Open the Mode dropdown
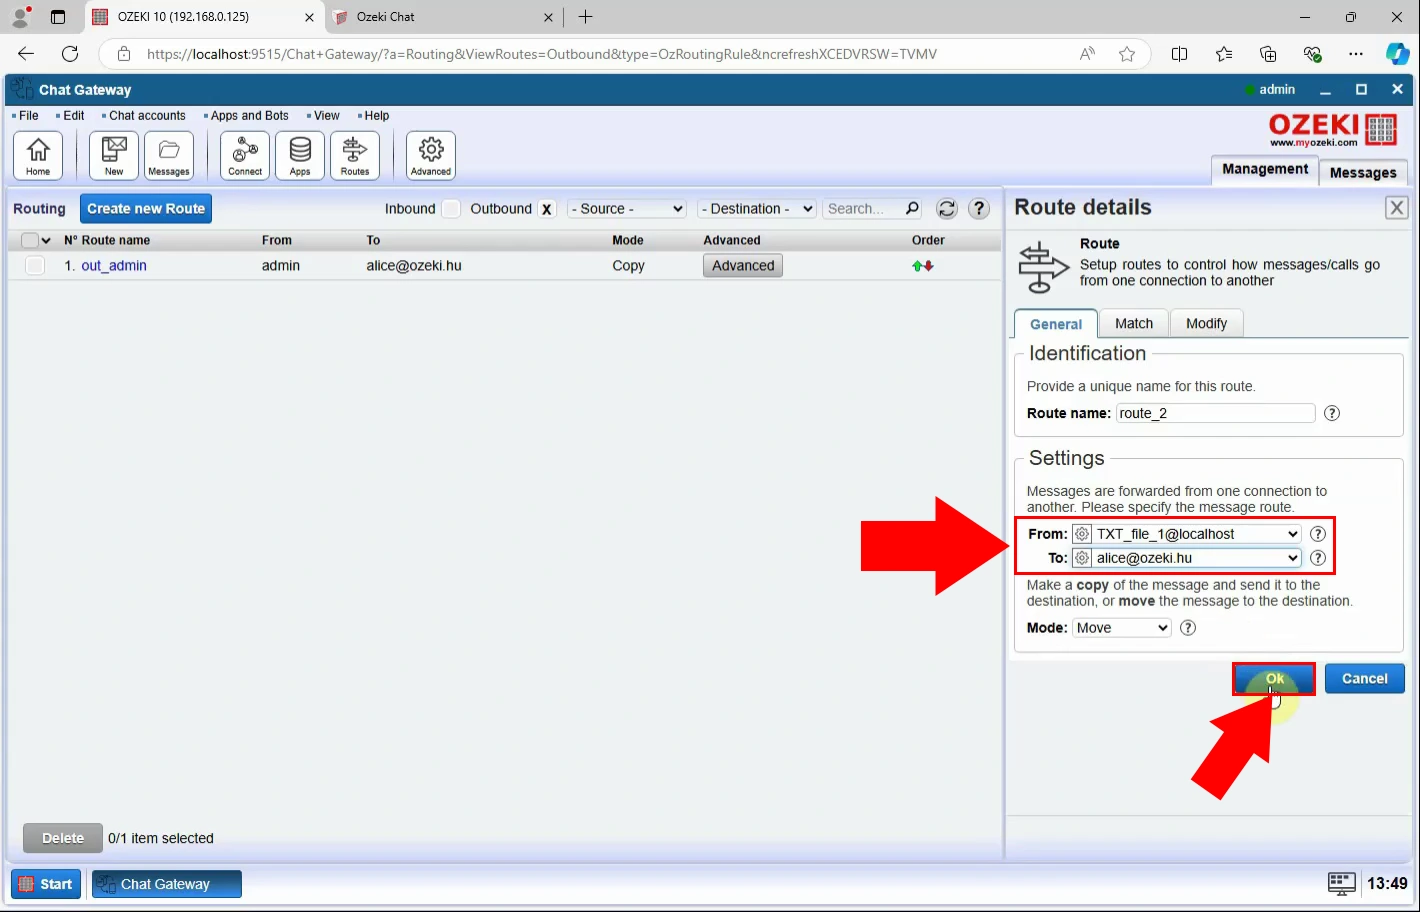Image resolution: width=1420 pixels, height=912 pixels. pyautogui.click(x=1121, y=628)
